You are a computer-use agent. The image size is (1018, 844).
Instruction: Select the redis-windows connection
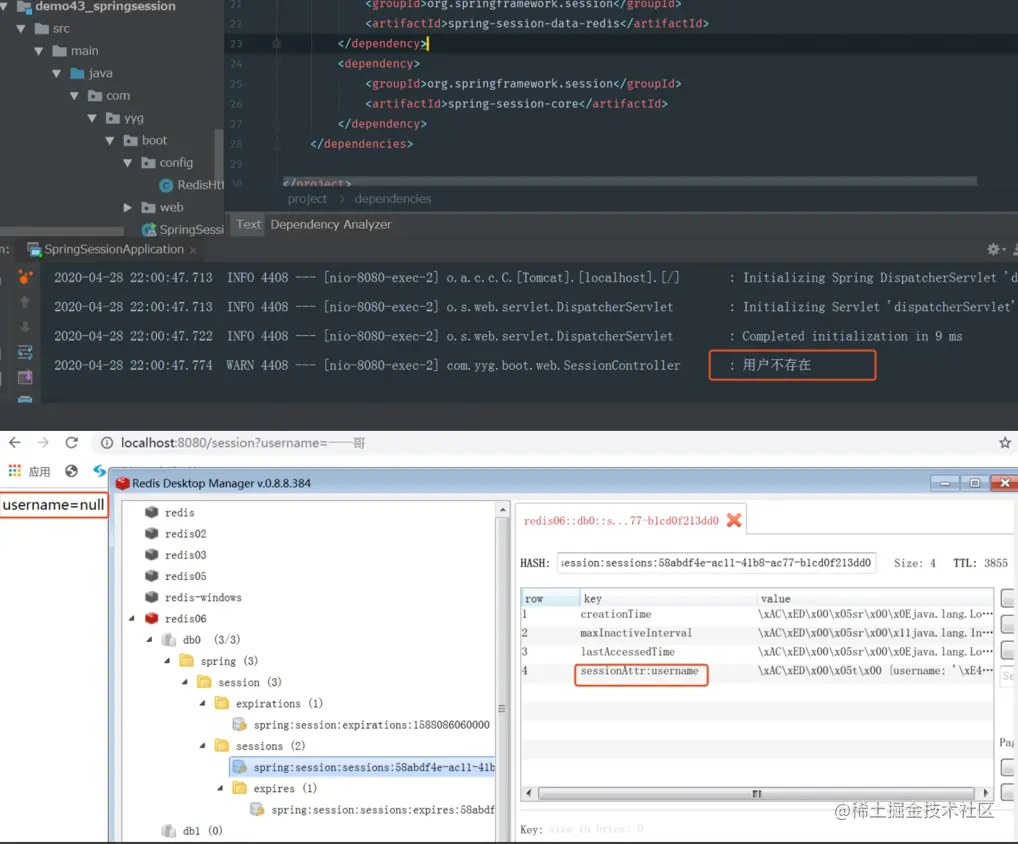(x=203, y=597)
